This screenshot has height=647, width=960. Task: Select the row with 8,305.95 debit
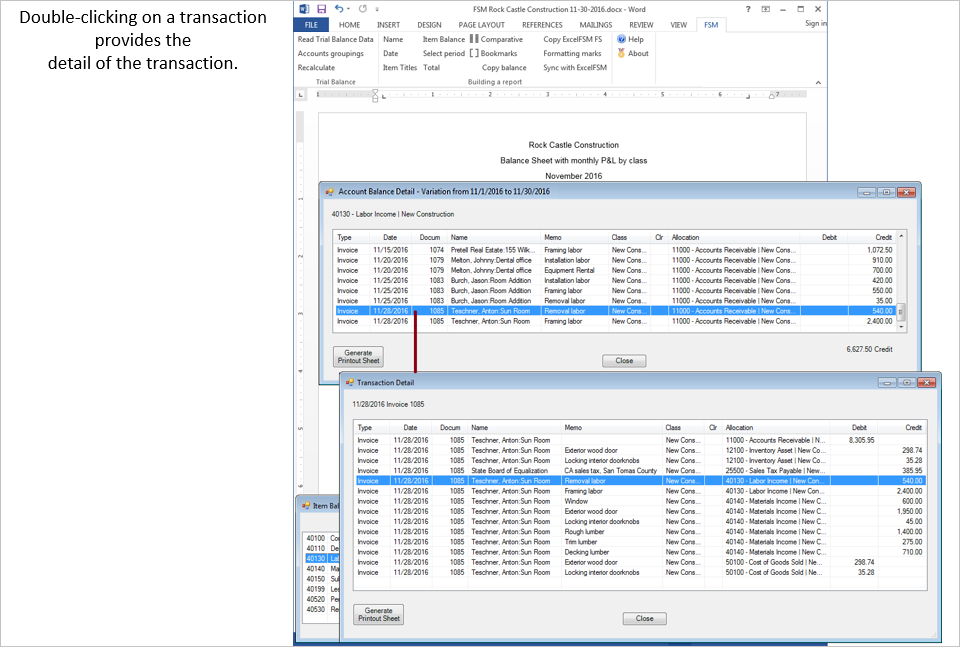pyautogui.click(x=640, y=439)
